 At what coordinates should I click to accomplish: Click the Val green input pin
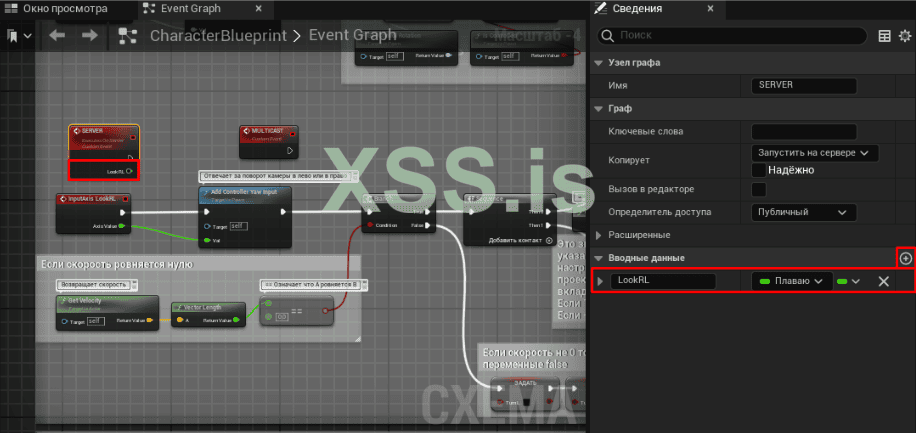(x=207, y=240)
